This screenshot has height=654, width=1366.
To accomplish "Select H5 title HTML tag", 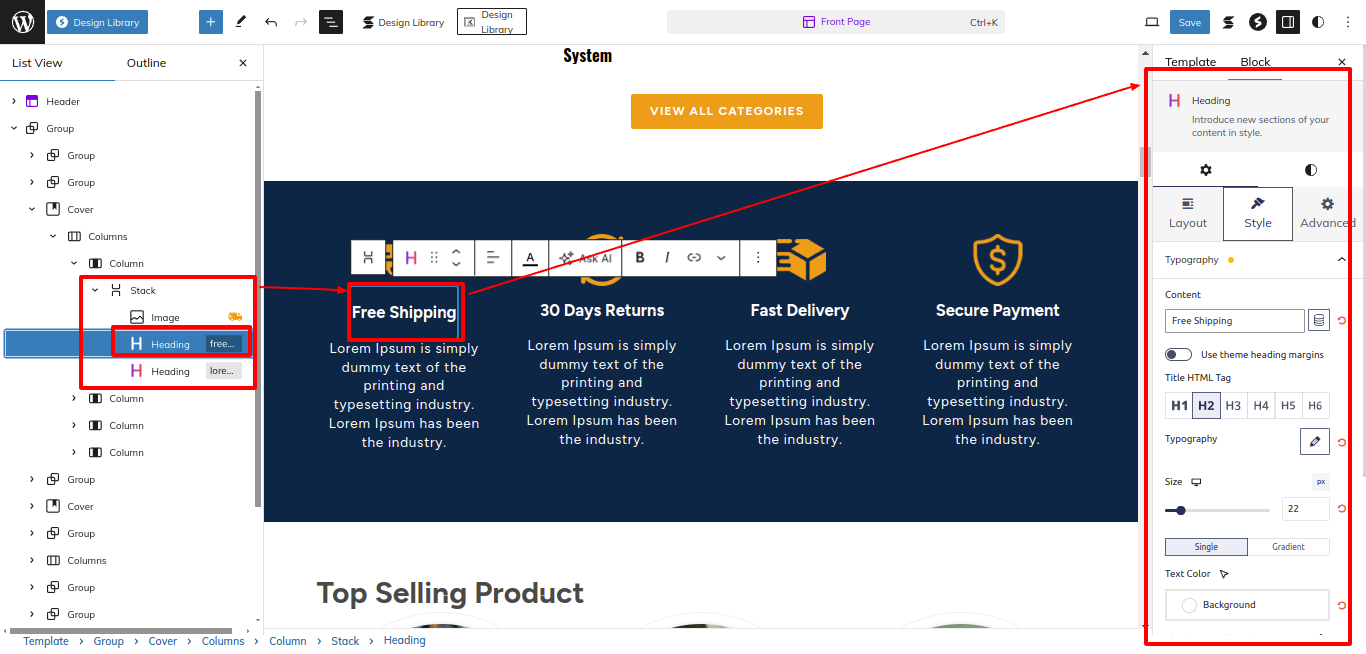I will (1288, 406).
